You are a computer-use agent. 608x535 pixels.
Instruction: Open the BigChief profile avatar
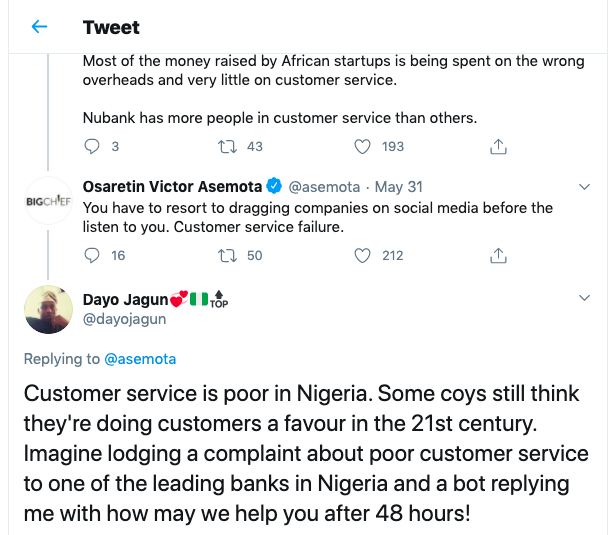pyautogui.click(x=47, y=200)
